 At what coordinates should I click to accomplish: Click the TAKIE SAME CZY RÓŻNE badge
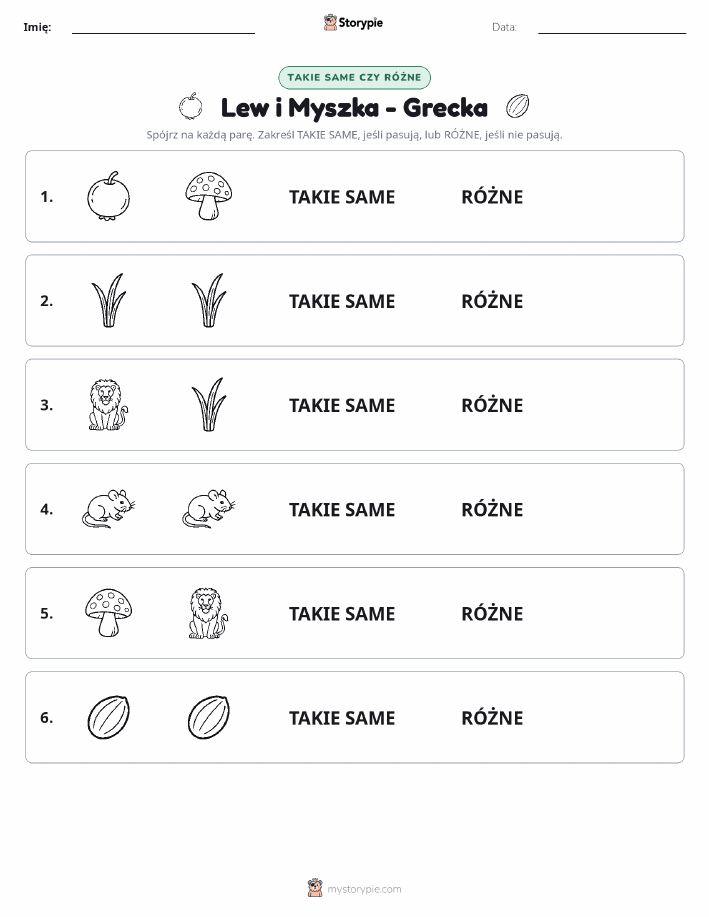(x=354, y=77)
